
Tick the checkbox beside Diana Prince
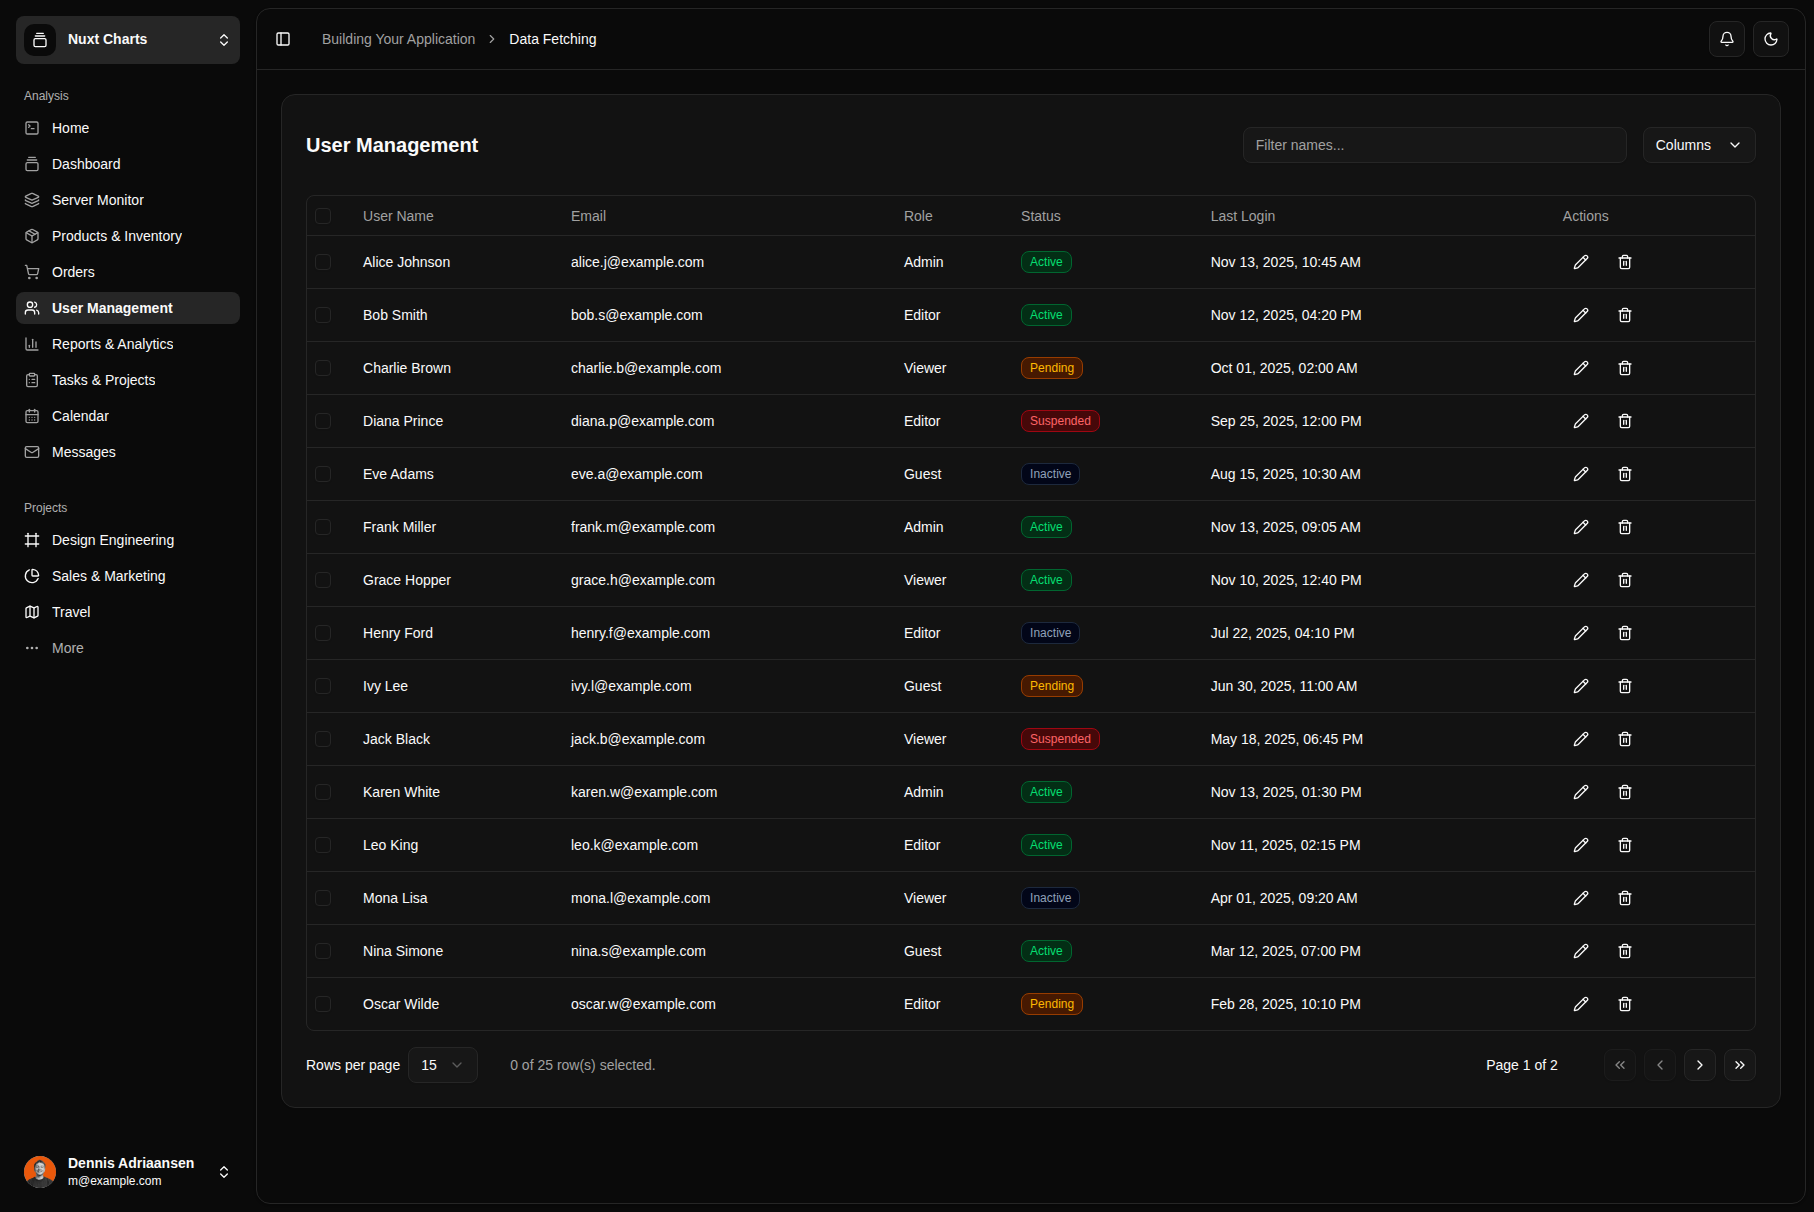coord(323,421)
